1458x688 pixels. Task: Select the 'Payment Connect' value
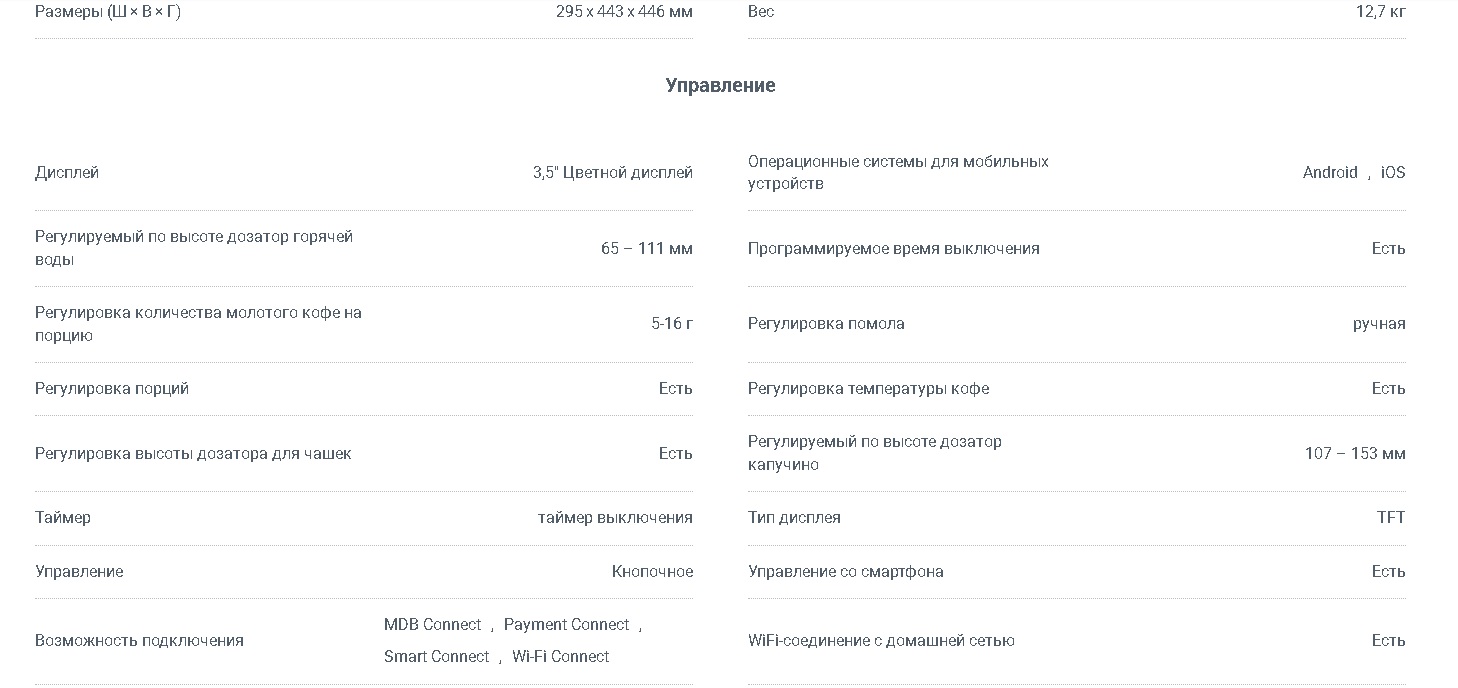coord(566,625)
